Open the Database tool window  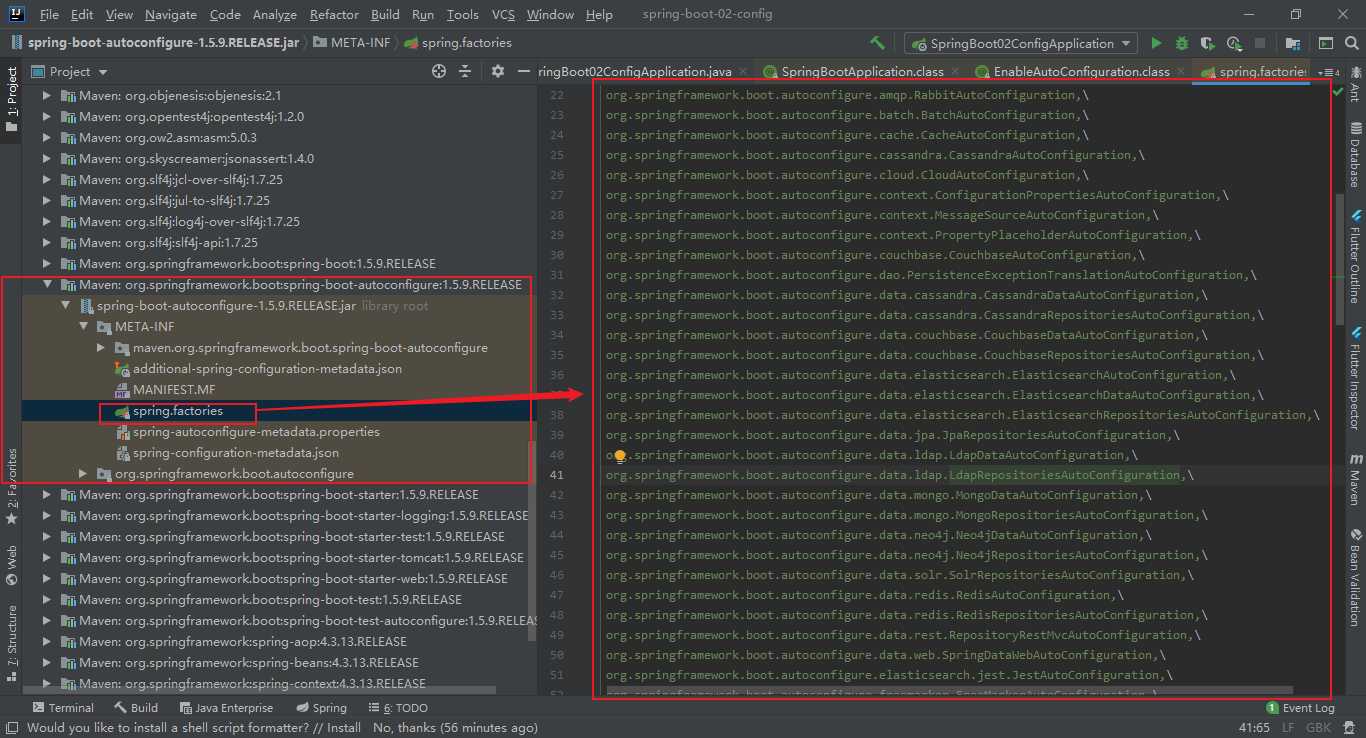pos(1355,154)
